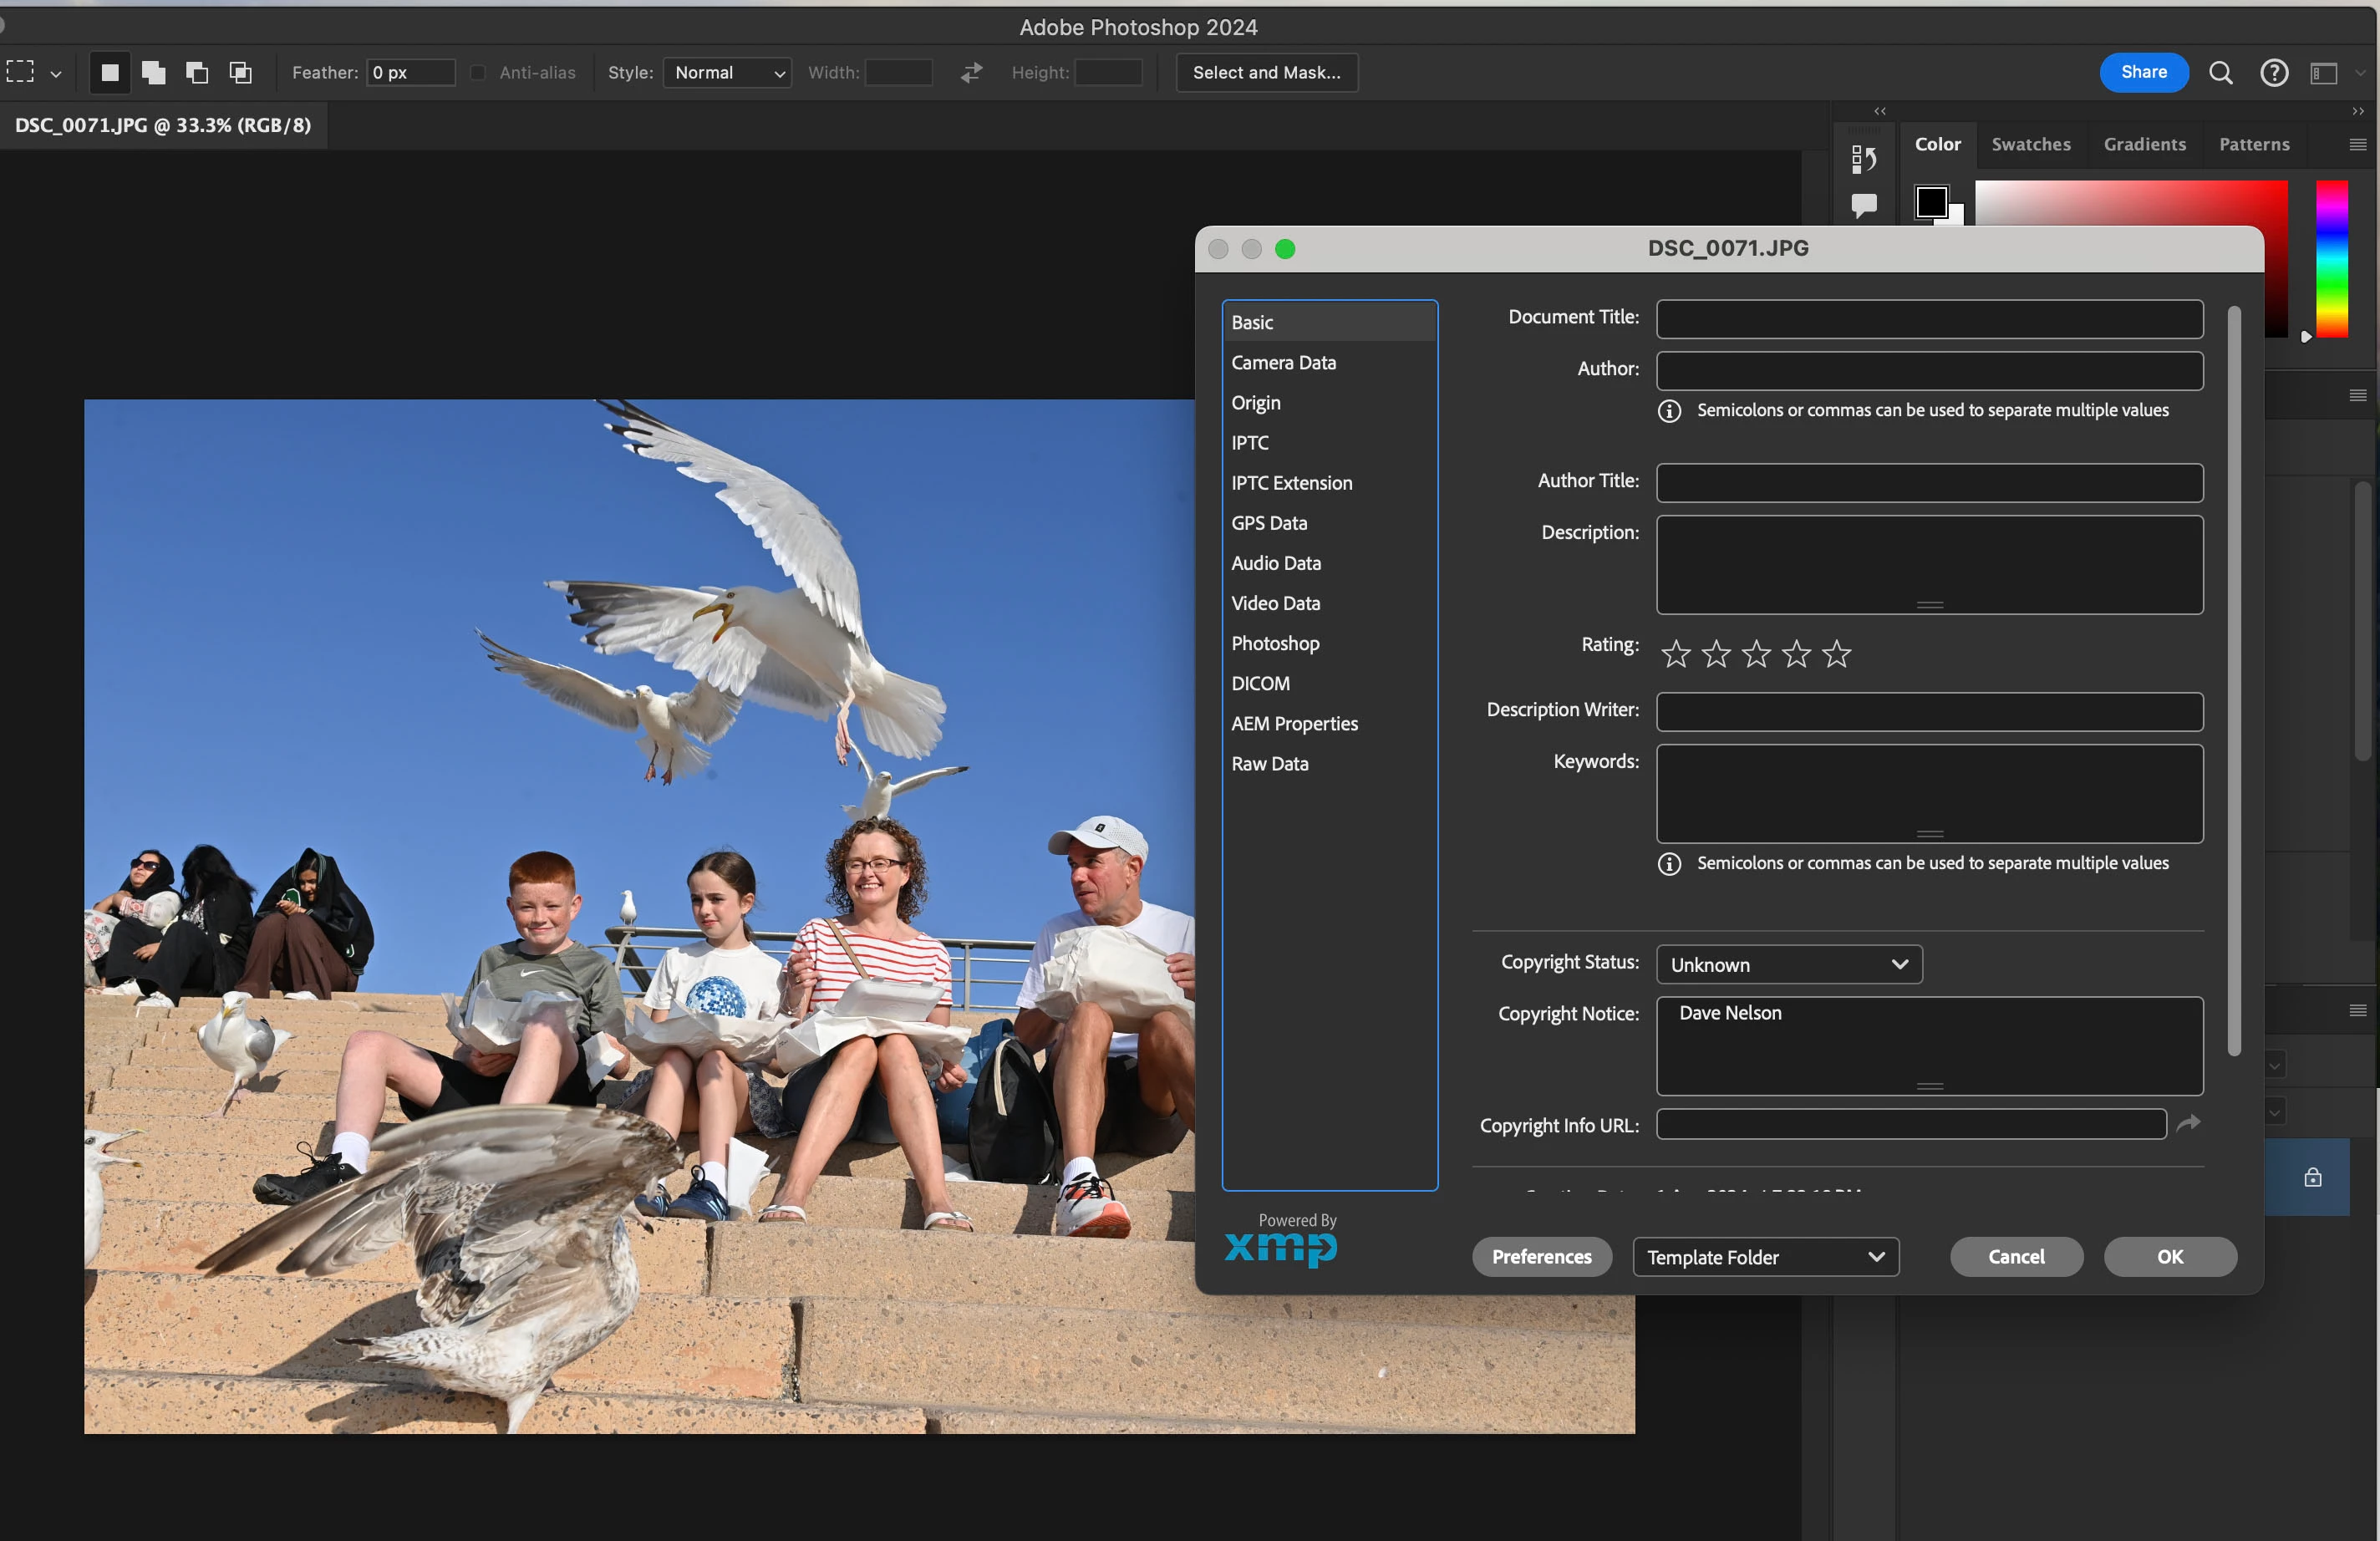Screen dimensions: 2380x1541
Task: Select the Subtract from selection icon
Action: pyautogui.click(x=197, y=72)
